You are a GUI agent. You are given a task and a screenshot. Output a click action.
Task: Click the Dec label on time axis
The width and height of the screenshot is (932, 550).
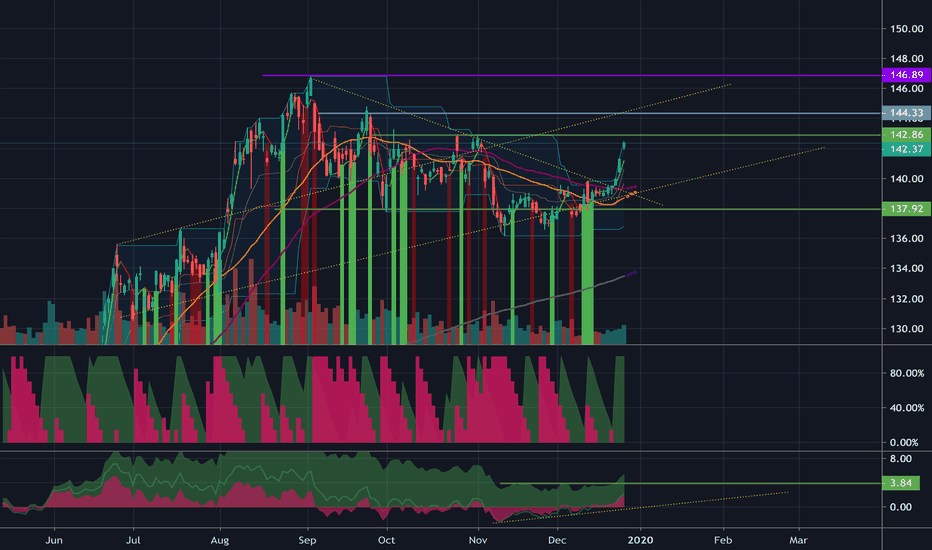pyautogui.click(x=557, y=540)
